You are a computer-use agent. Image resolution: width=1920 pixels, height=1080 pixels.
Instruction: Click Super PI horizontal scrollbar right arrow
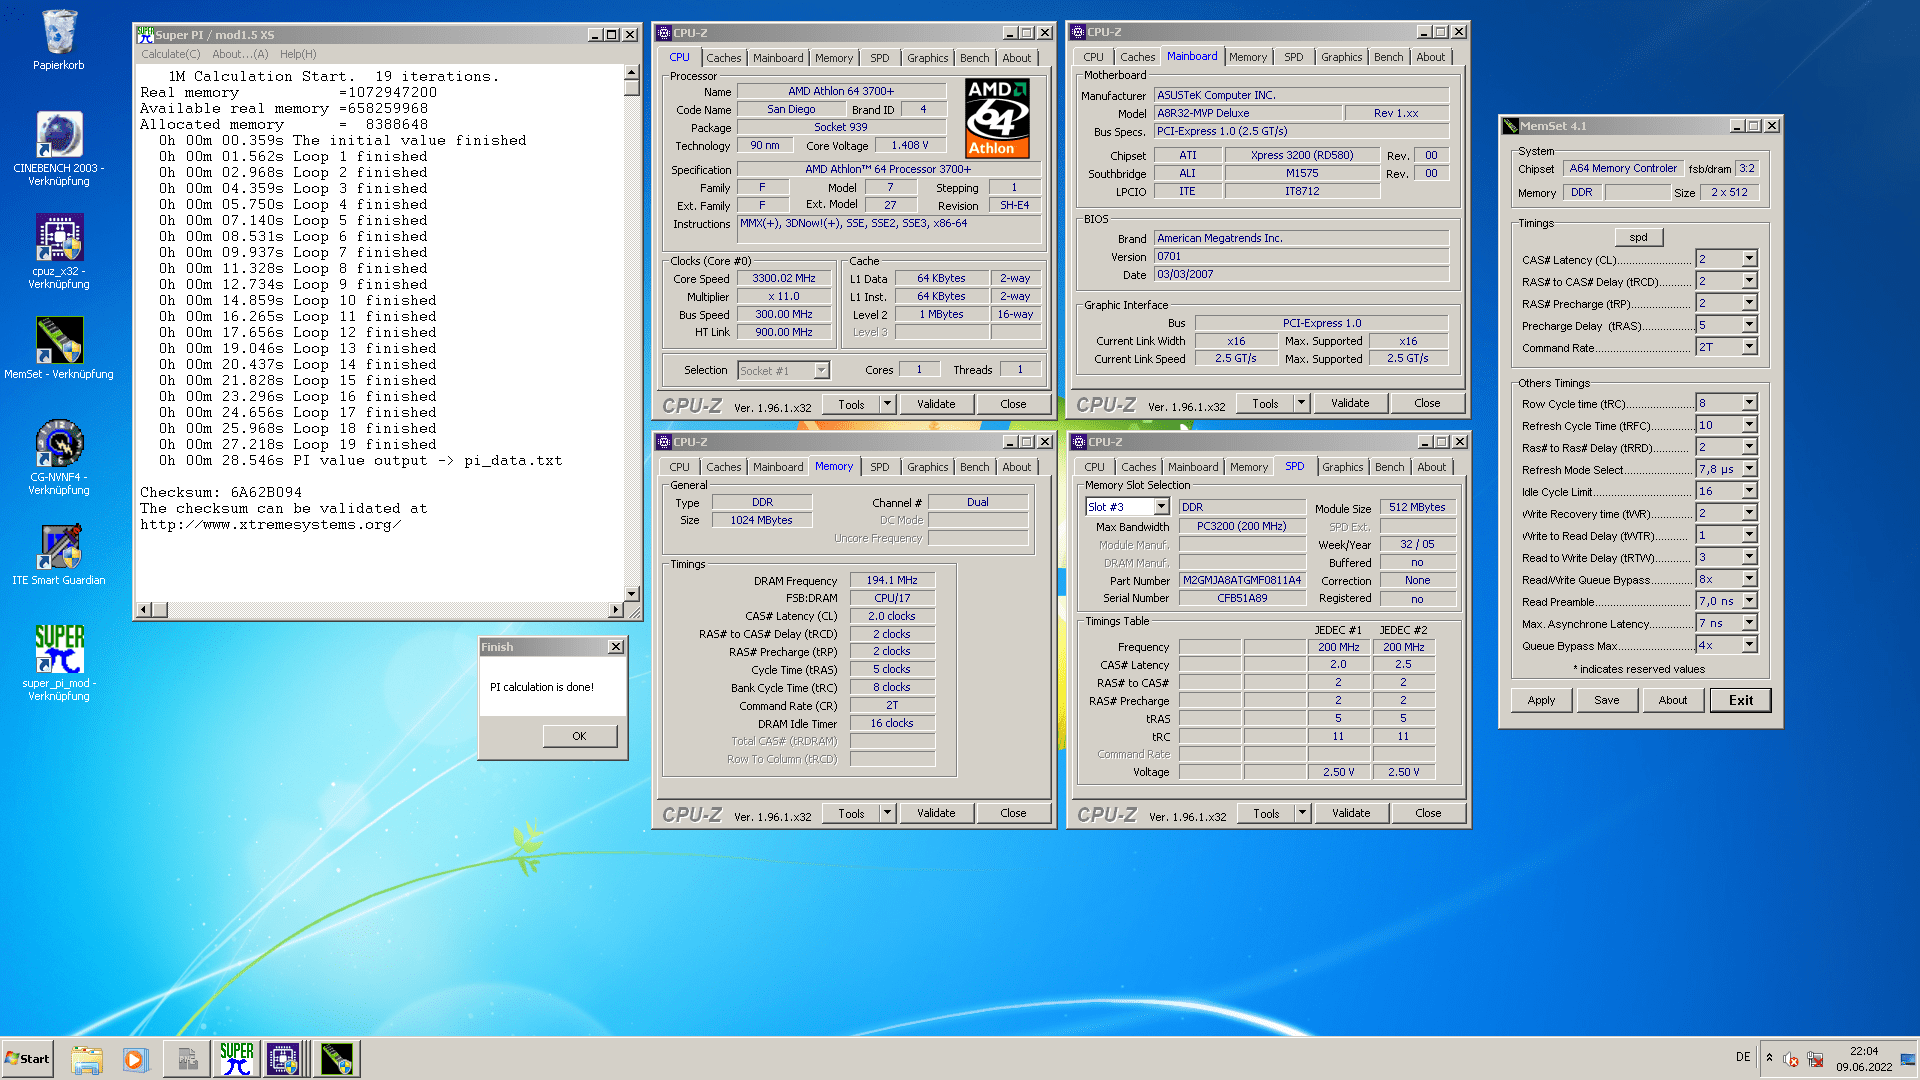[x=616, y=609]
